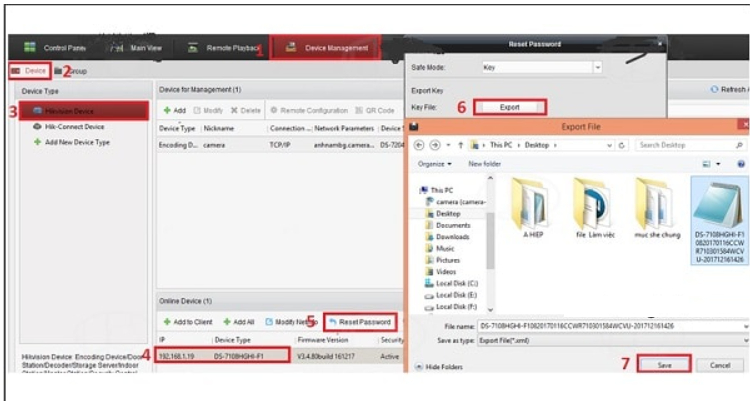Click the Reset Password button

coord(358,322)
